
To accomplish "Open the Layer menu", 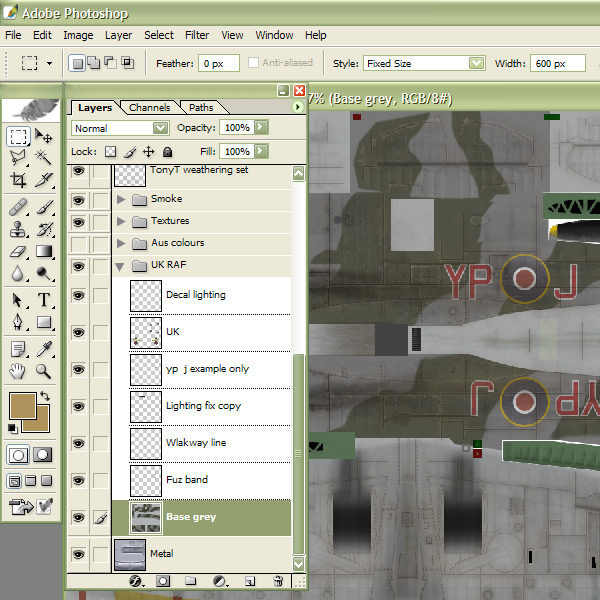I will pos(119,35).
